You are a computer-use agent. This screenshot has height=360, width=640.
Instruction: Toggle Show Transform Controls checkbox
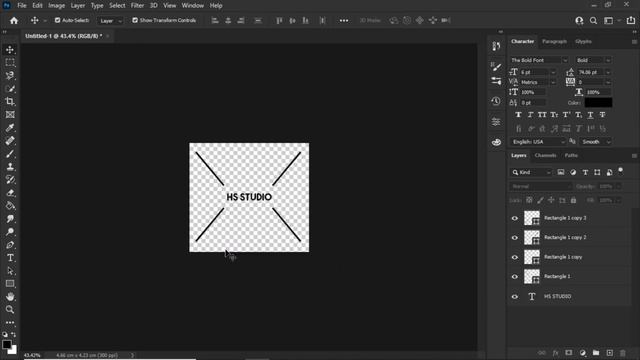coord(135,20)
